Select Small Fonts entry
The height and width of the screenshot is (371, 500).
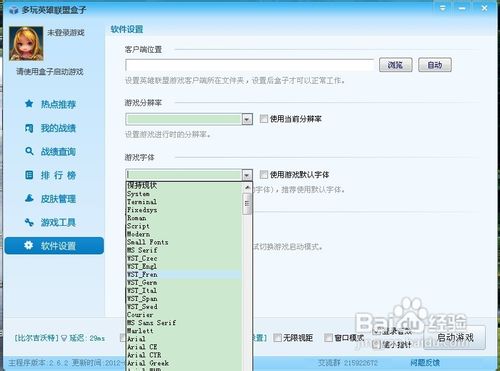click(184, 242)
